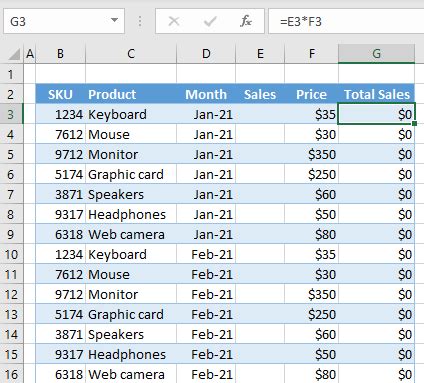Click SKU 5174 in row 13
424x383 pixels.
point(60,314)
